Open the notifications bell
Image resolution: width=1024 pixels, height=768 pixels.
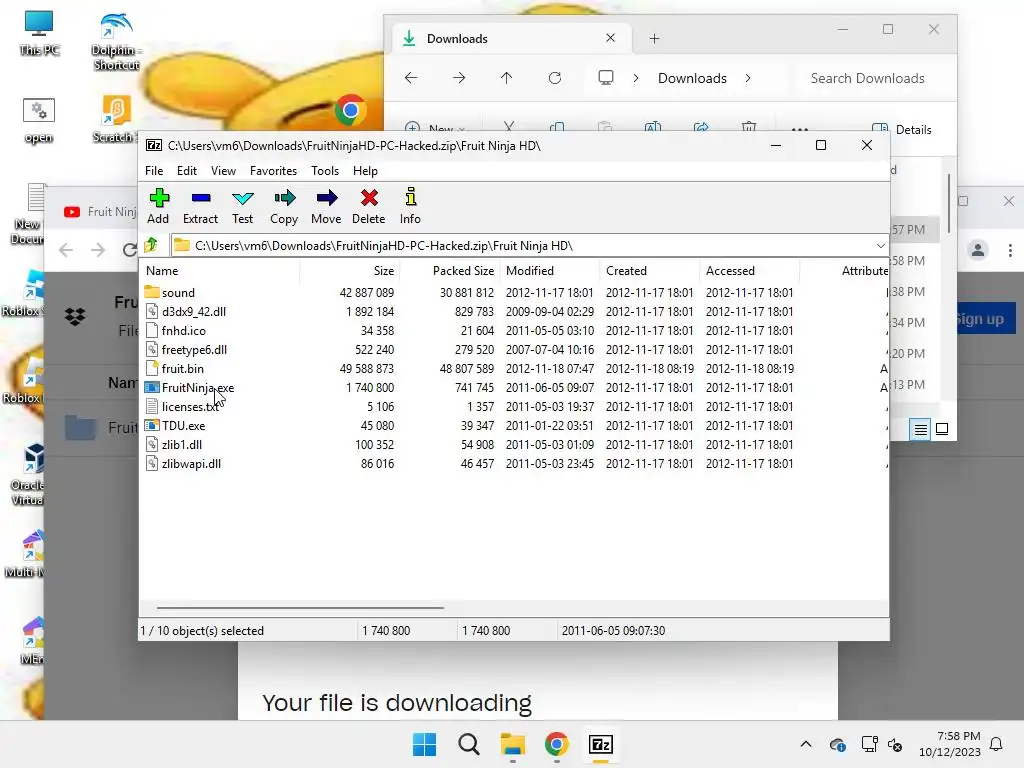click(997, 744)
